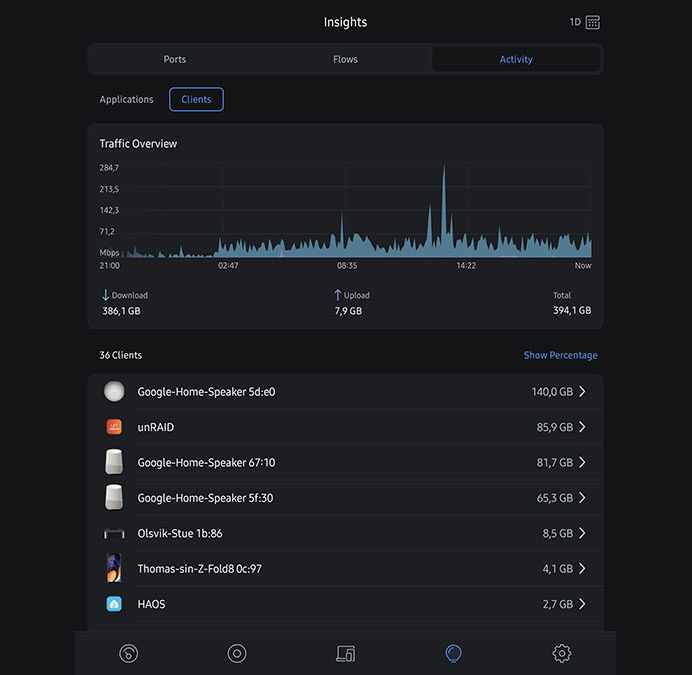Click the 36 Clients heading
692x675 pixels.
coord(120,355)
